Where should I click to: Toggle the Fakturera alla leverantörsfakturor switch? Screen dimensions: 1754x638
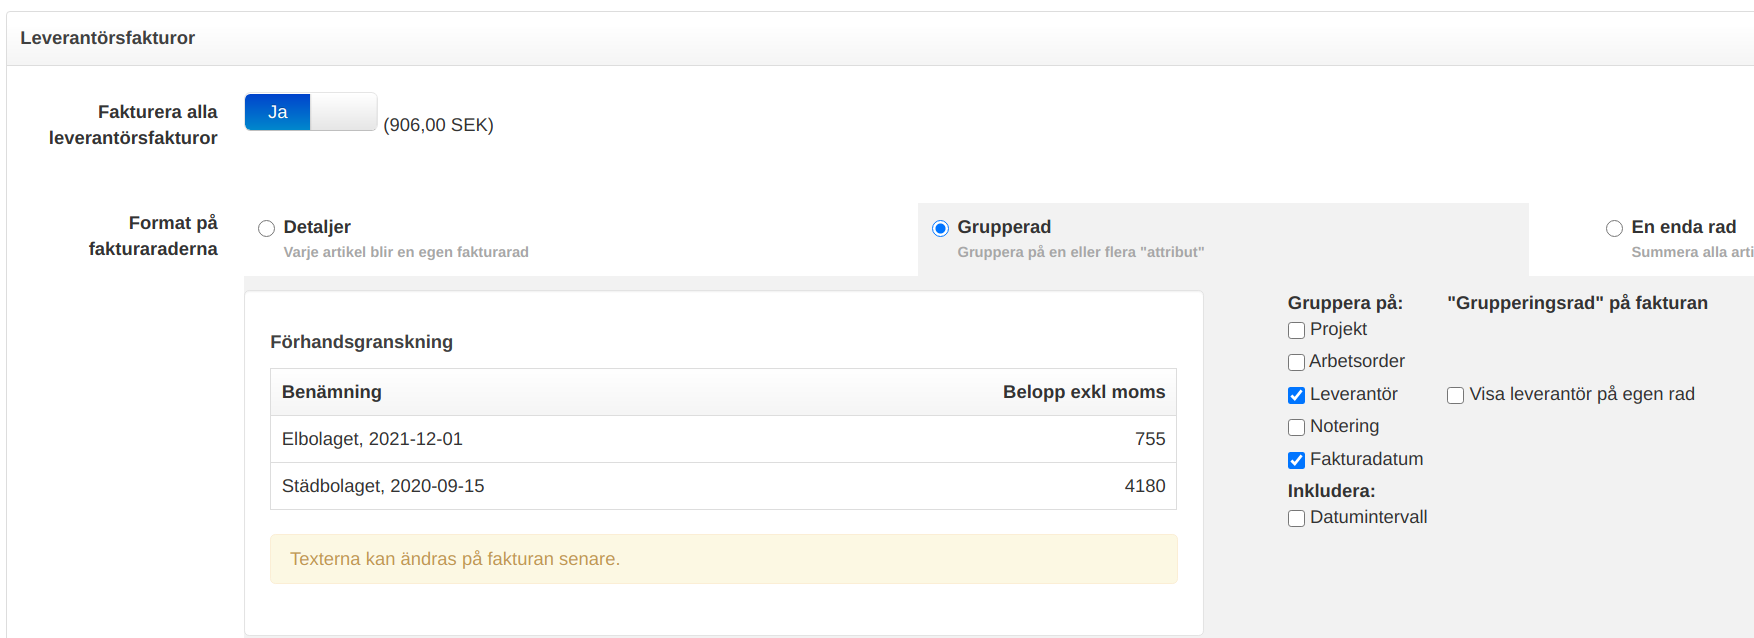[310, 112]
